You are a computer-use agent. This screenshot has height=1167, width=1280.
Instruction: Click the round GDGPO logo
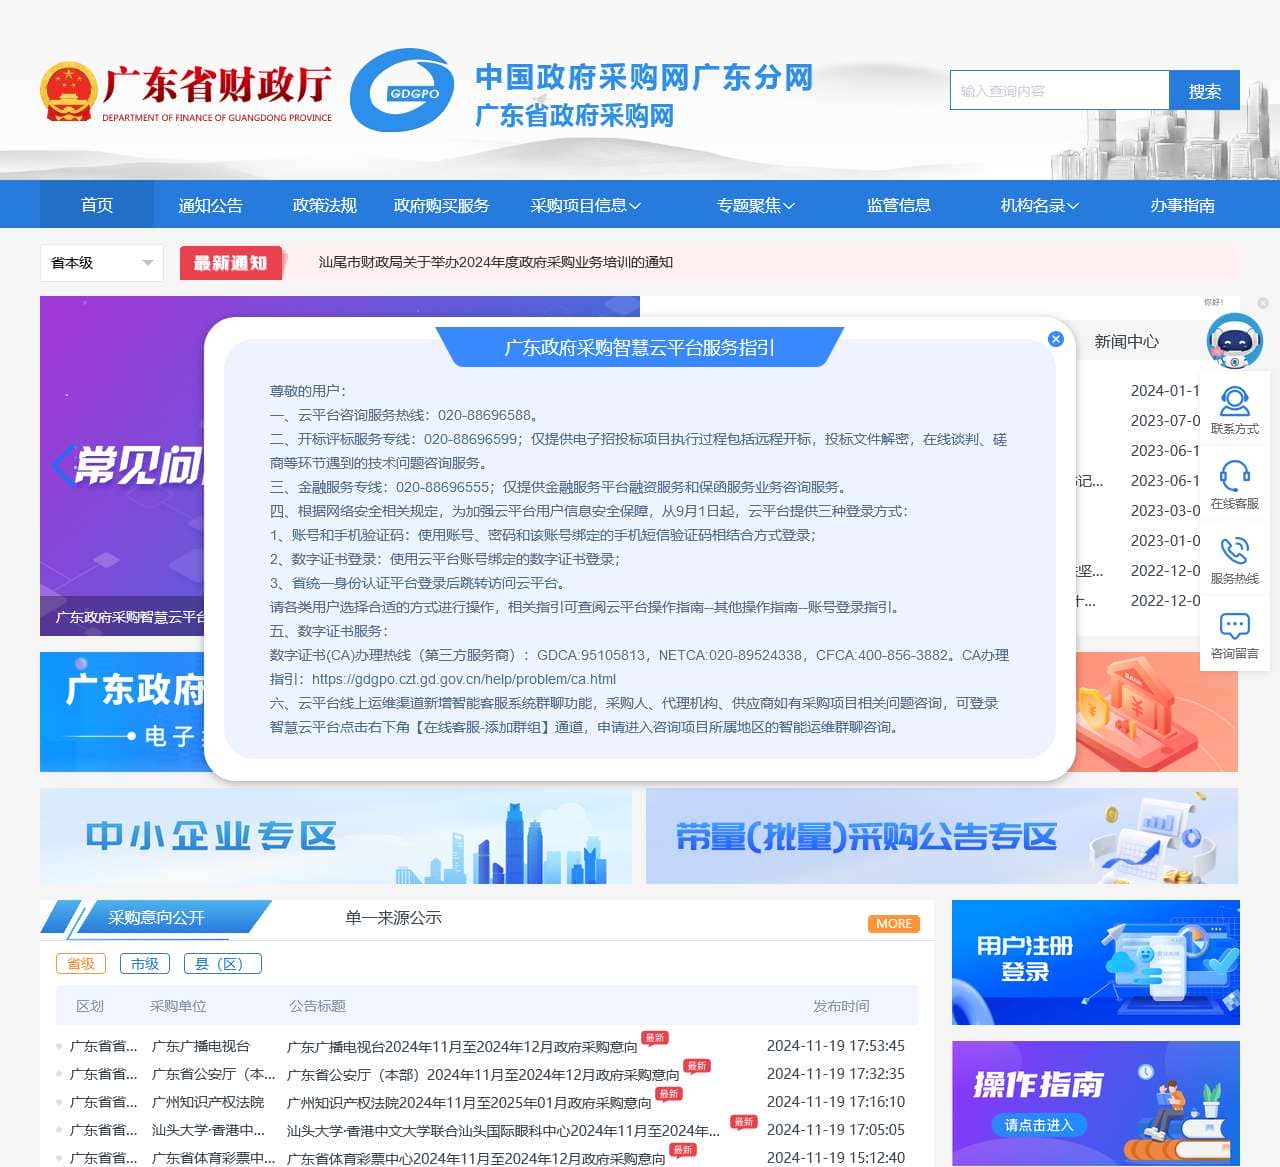tap(402, 90)
